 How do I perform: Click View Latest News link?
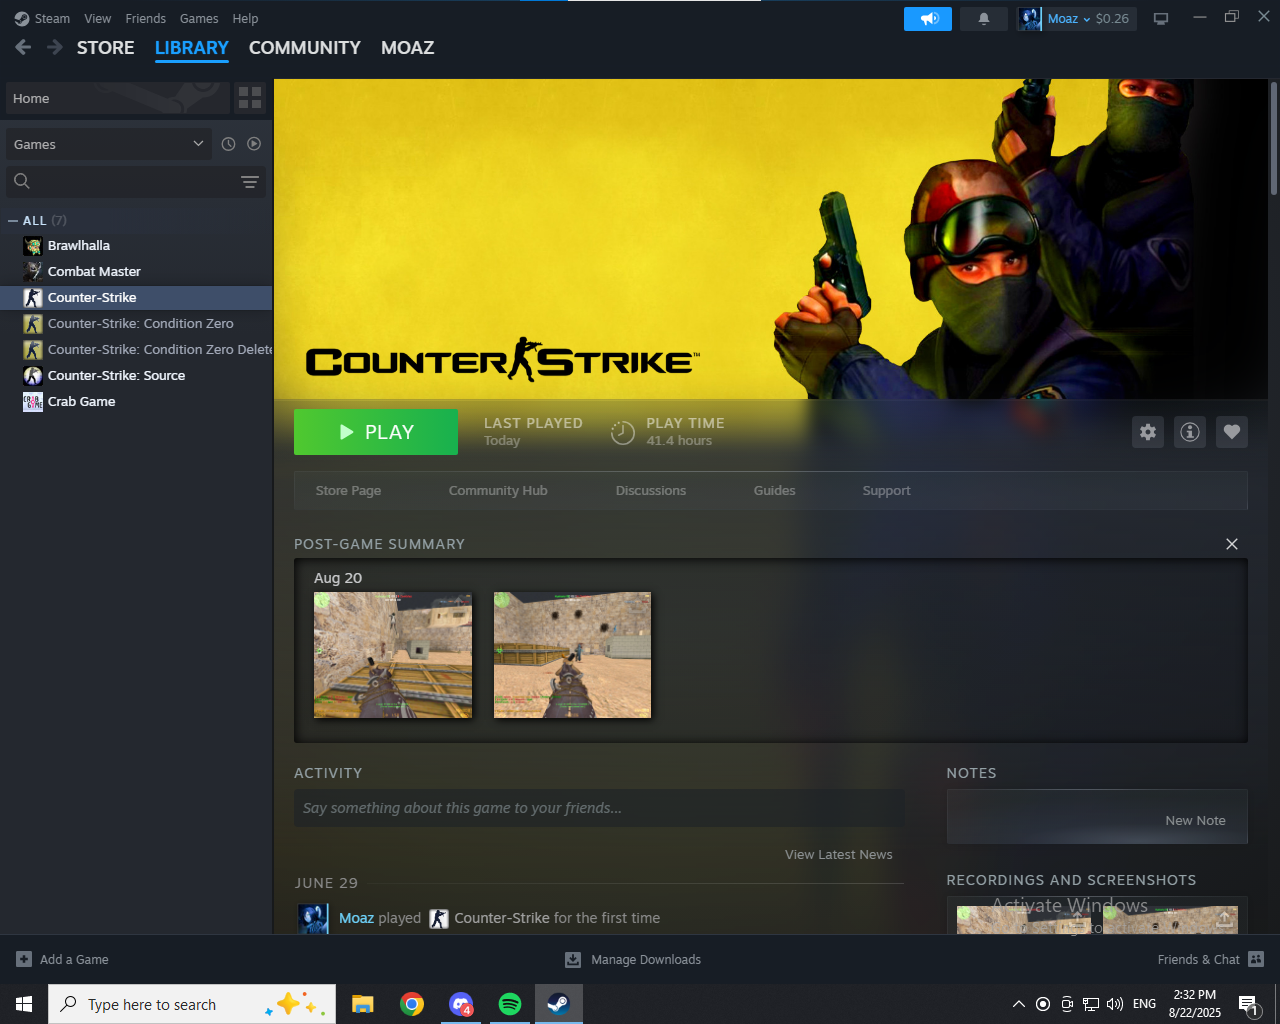point(838,855)
